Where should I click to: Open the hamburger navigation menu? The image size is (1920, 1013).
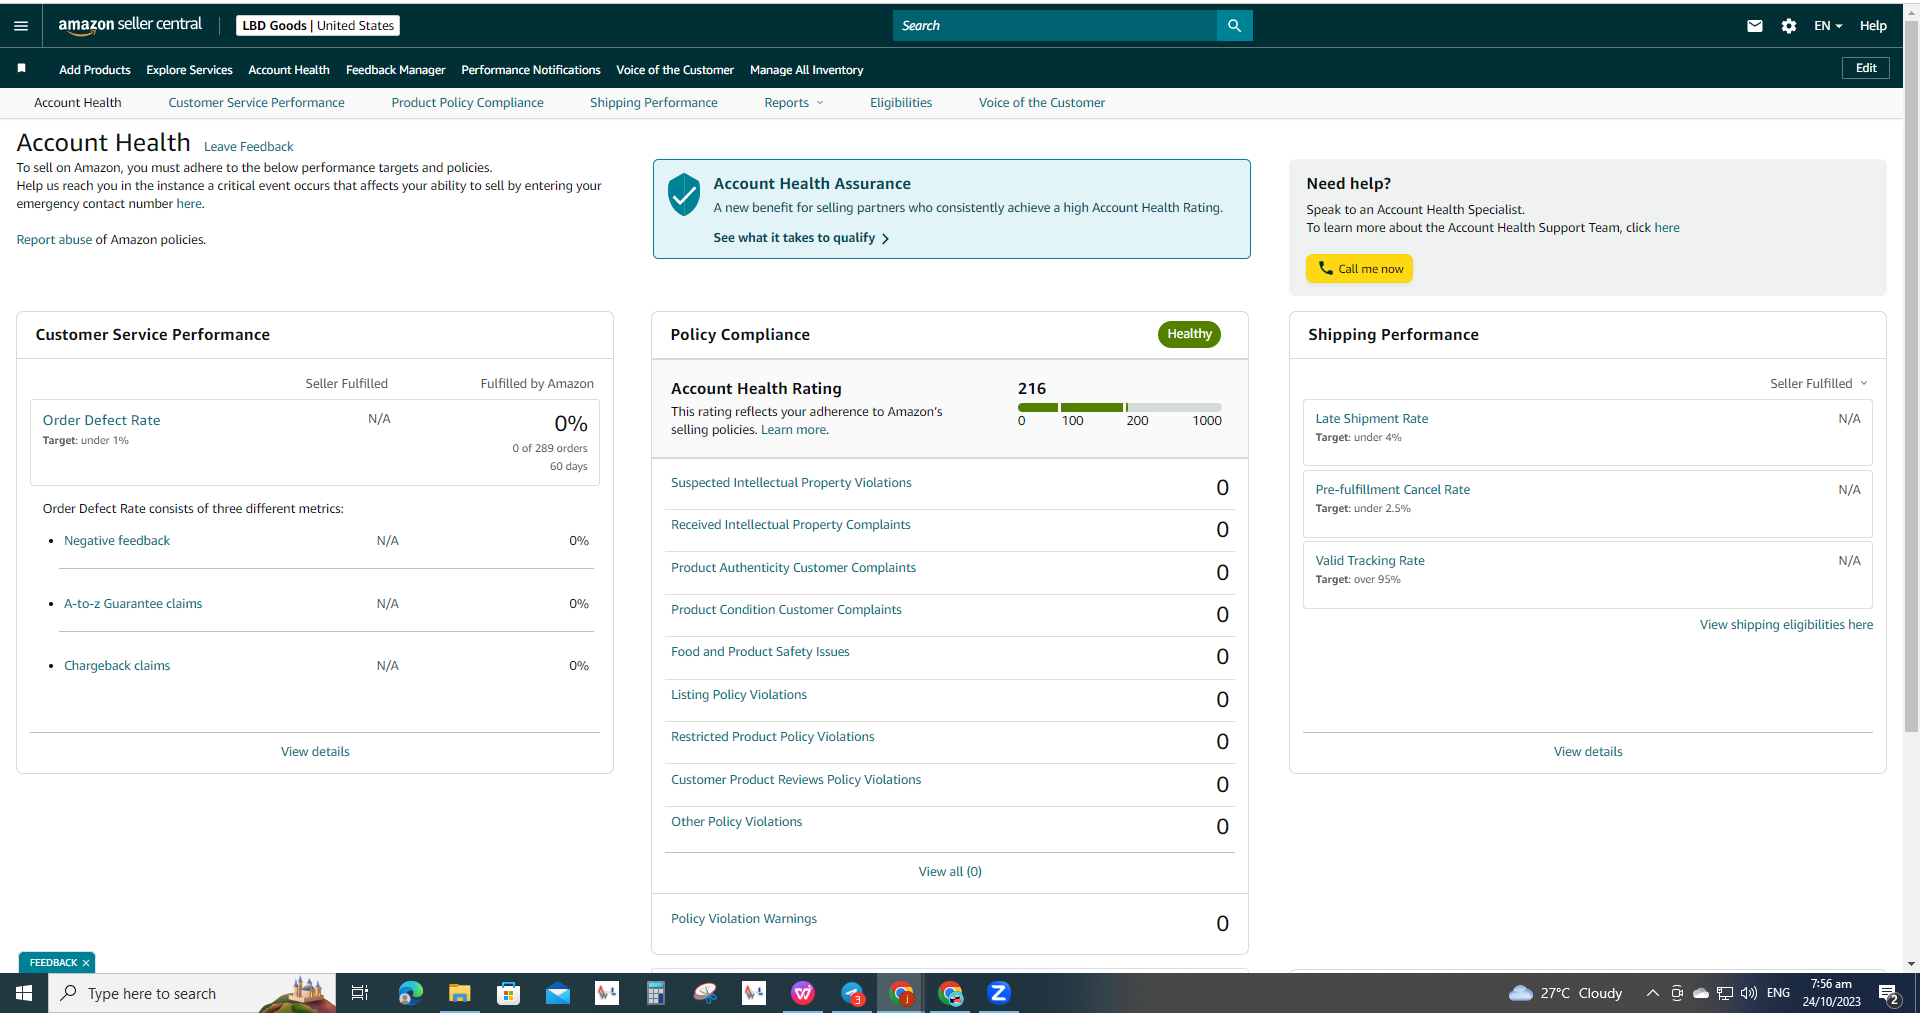[21, 26]
